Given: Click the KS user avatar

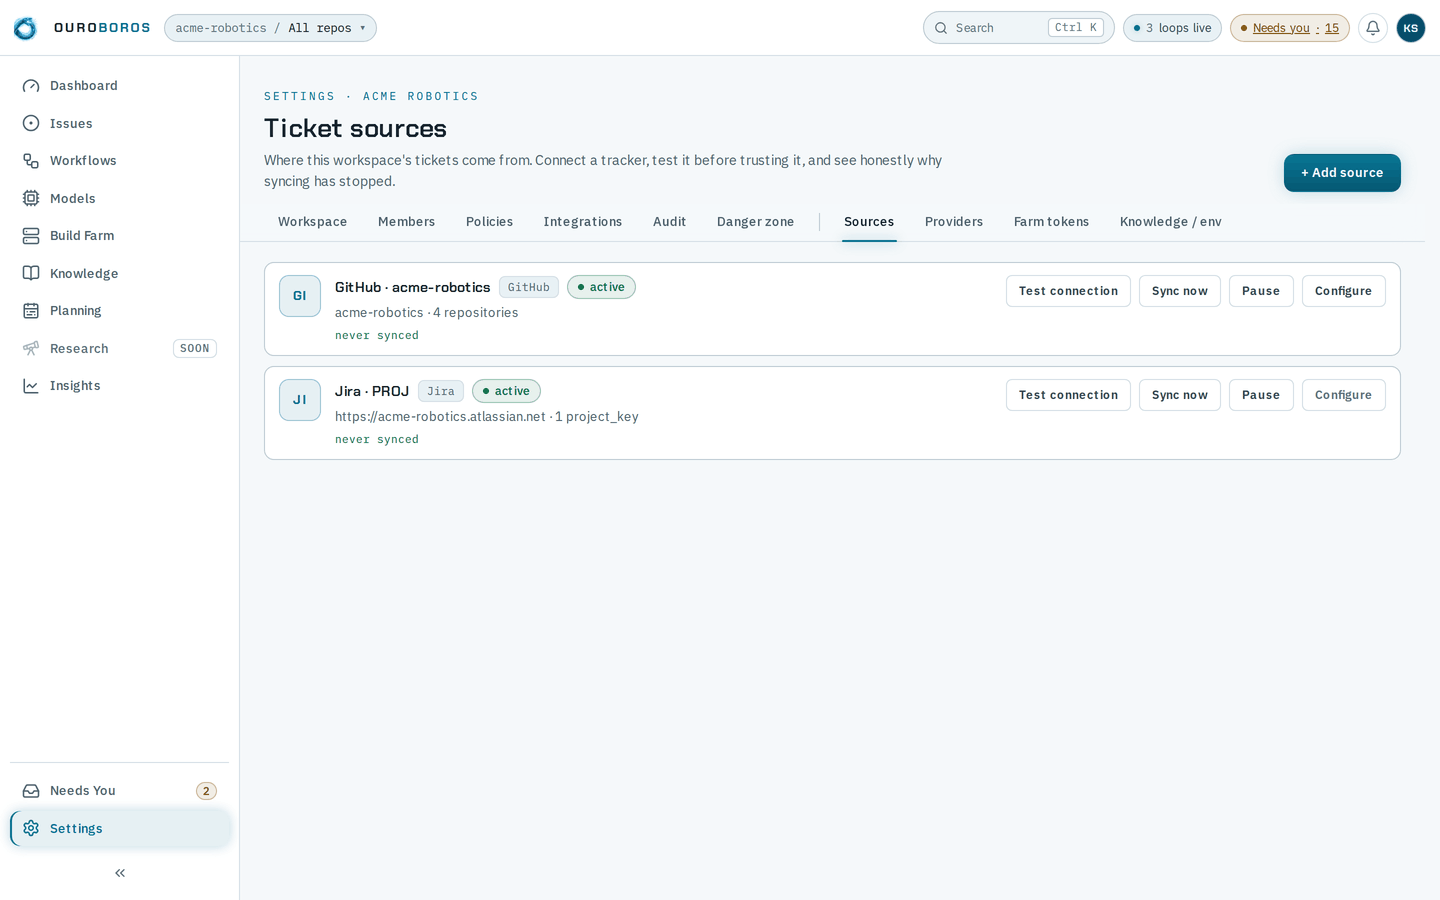Looking at the screenshot, I should coord(1411,28).
